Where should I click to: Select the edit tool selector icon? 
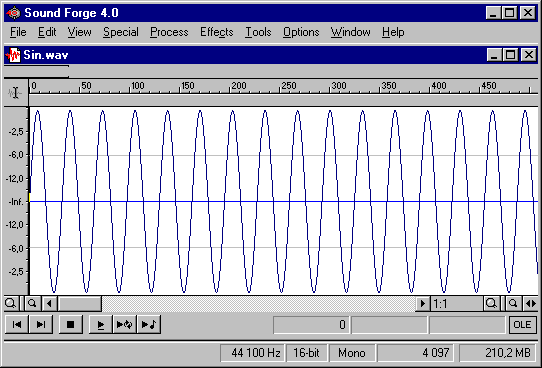click(15, 93)
